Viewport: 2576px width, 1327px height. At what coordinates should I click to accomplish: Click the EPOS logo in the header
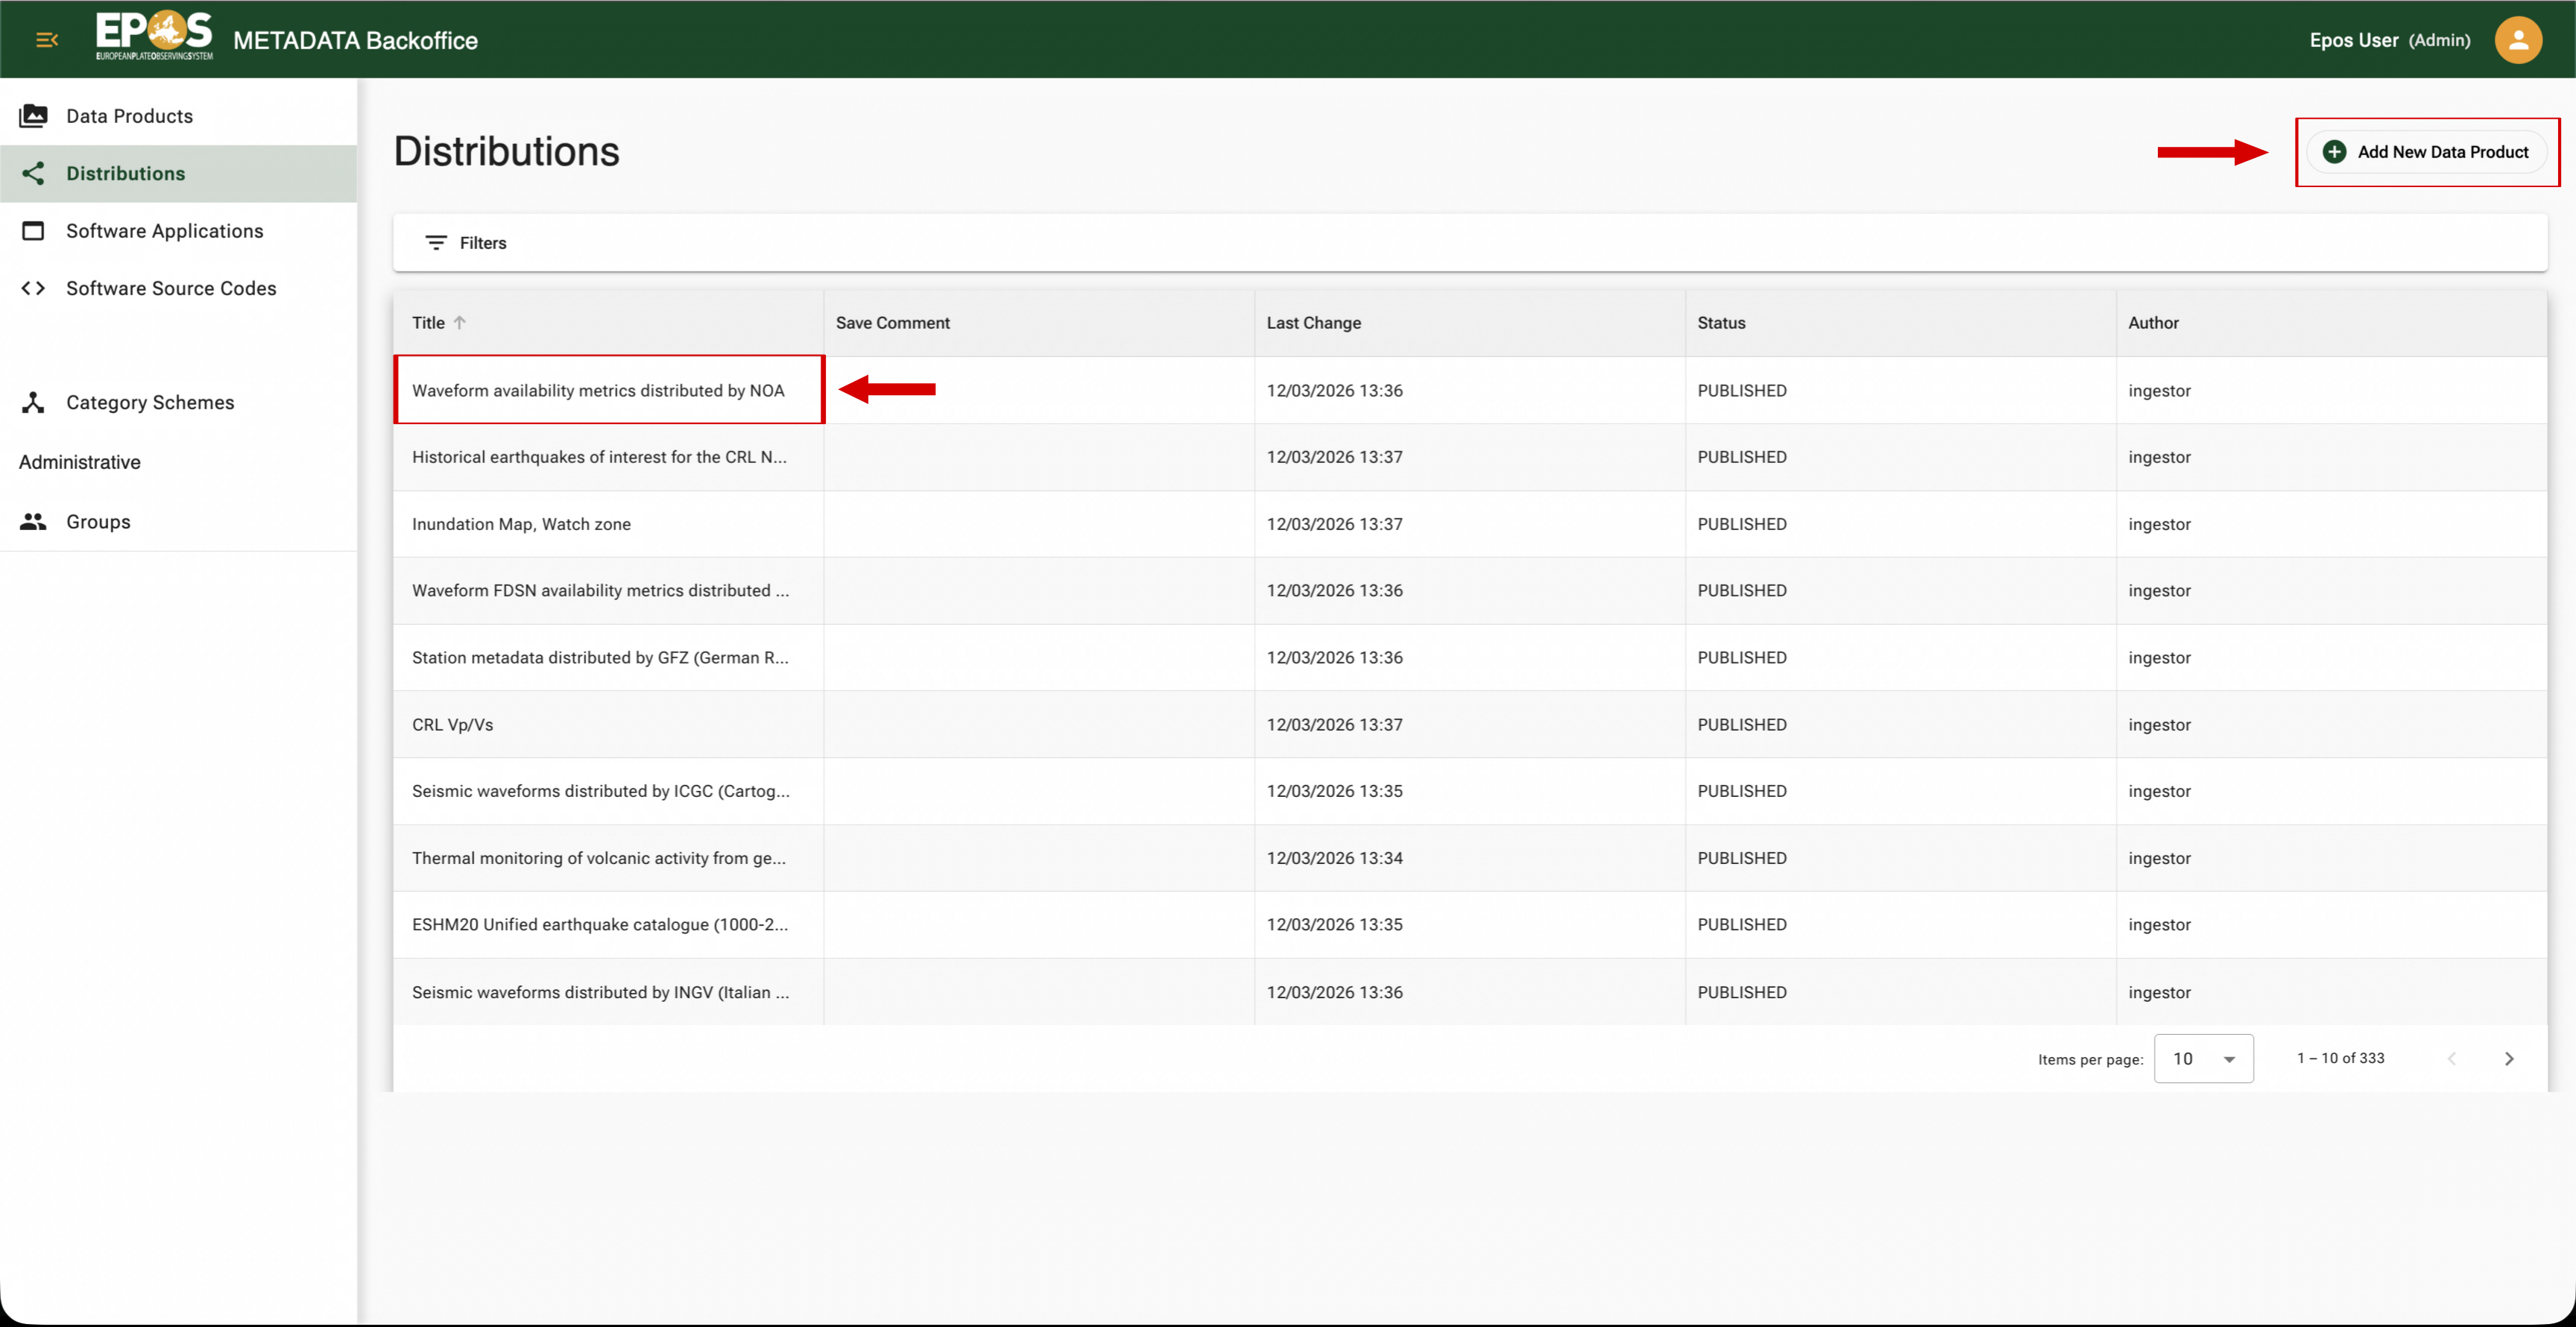(x=154, y=38)
